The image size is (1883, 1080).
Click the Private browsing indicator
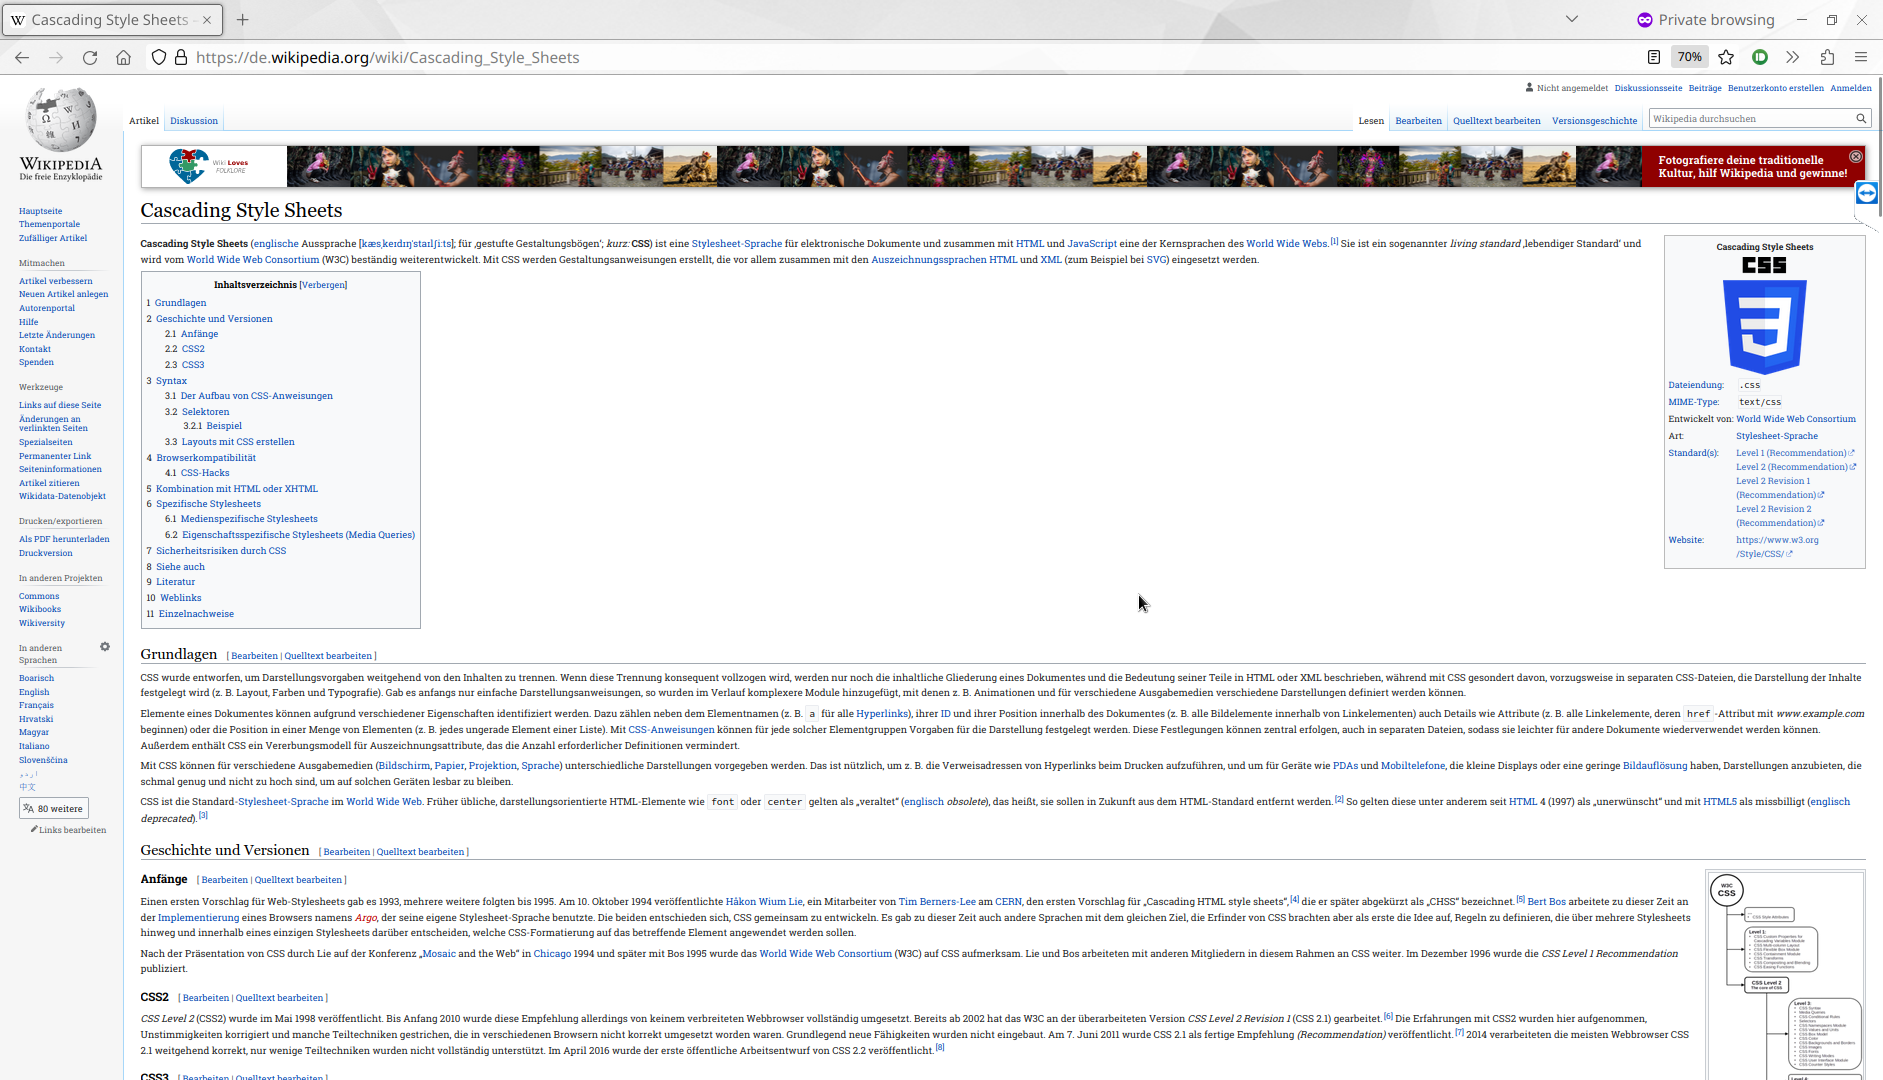[x=1706, y=19]
